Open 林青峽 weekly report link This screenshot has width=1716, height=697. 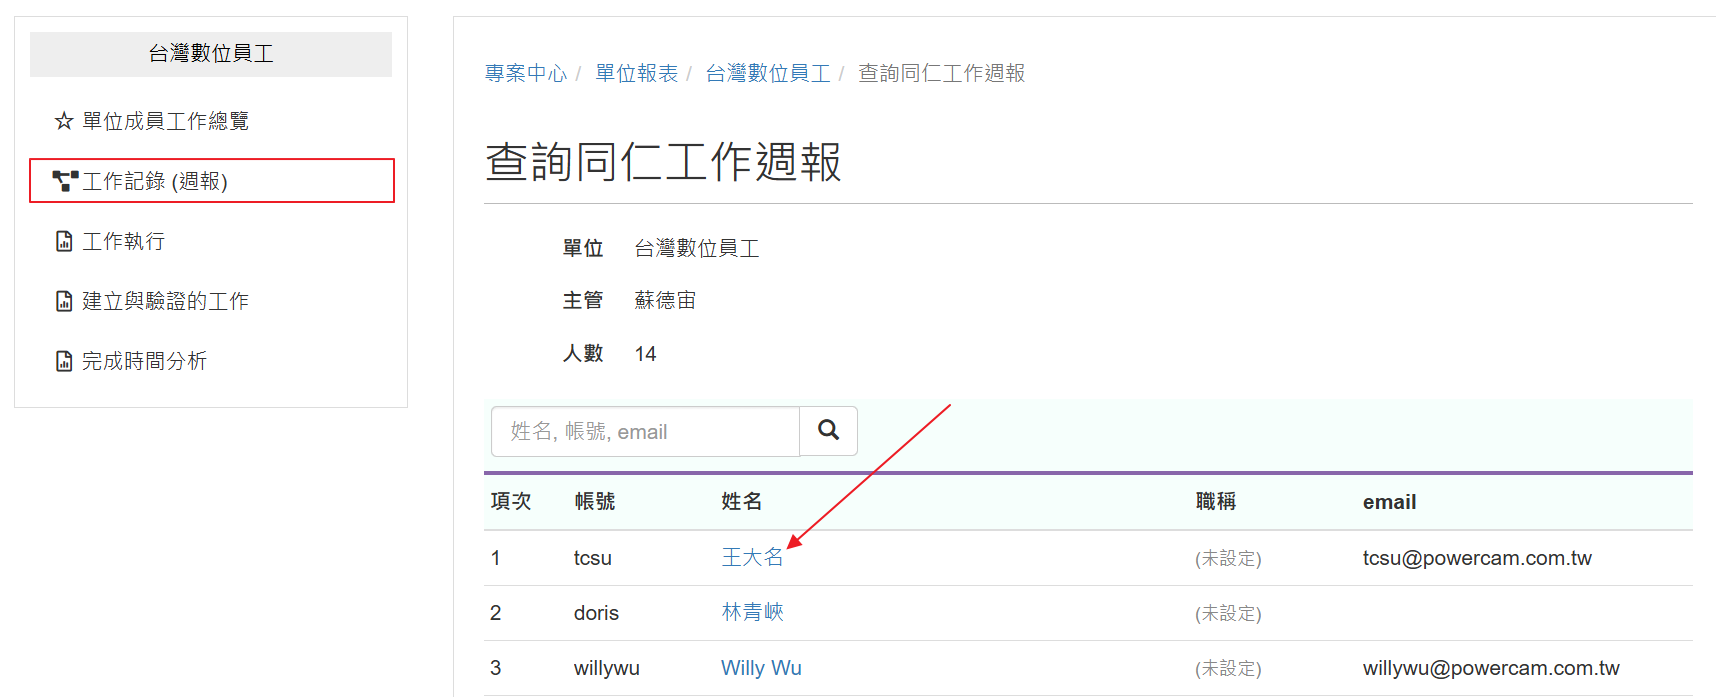coord(752,613)
